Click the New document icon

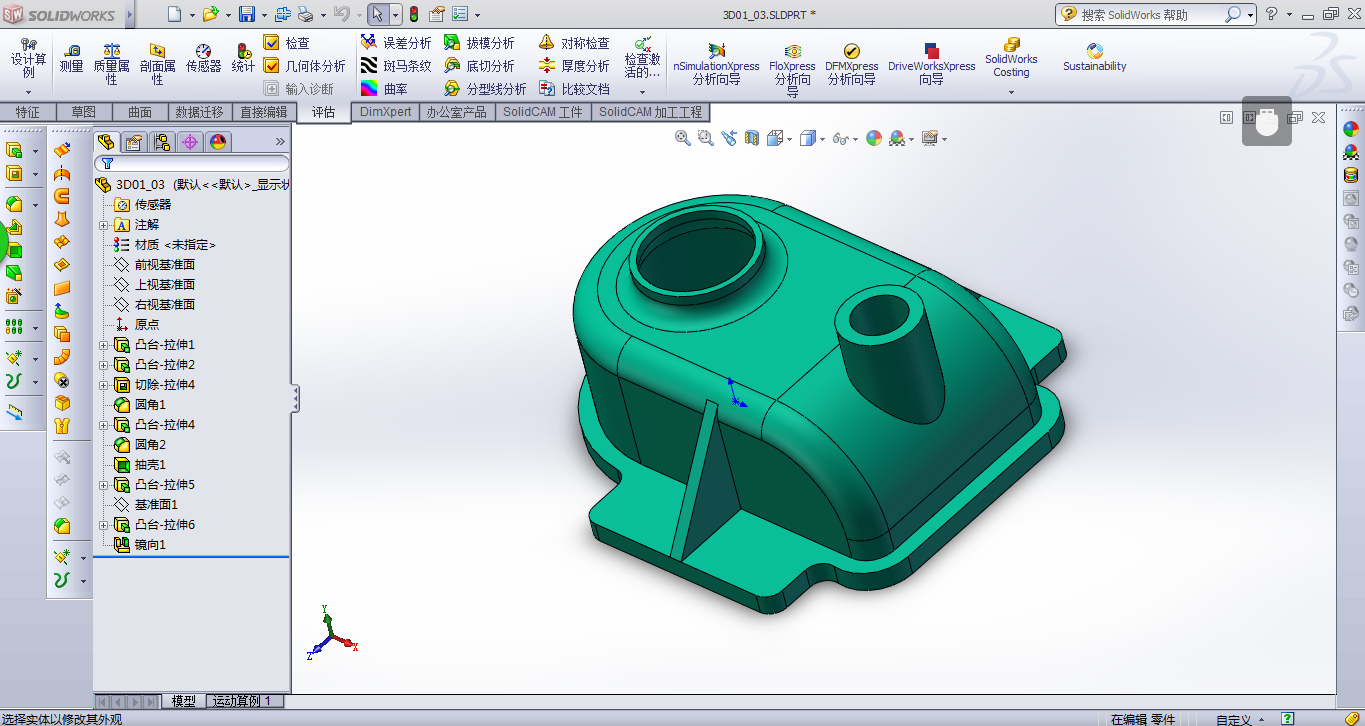pos(175,15)
